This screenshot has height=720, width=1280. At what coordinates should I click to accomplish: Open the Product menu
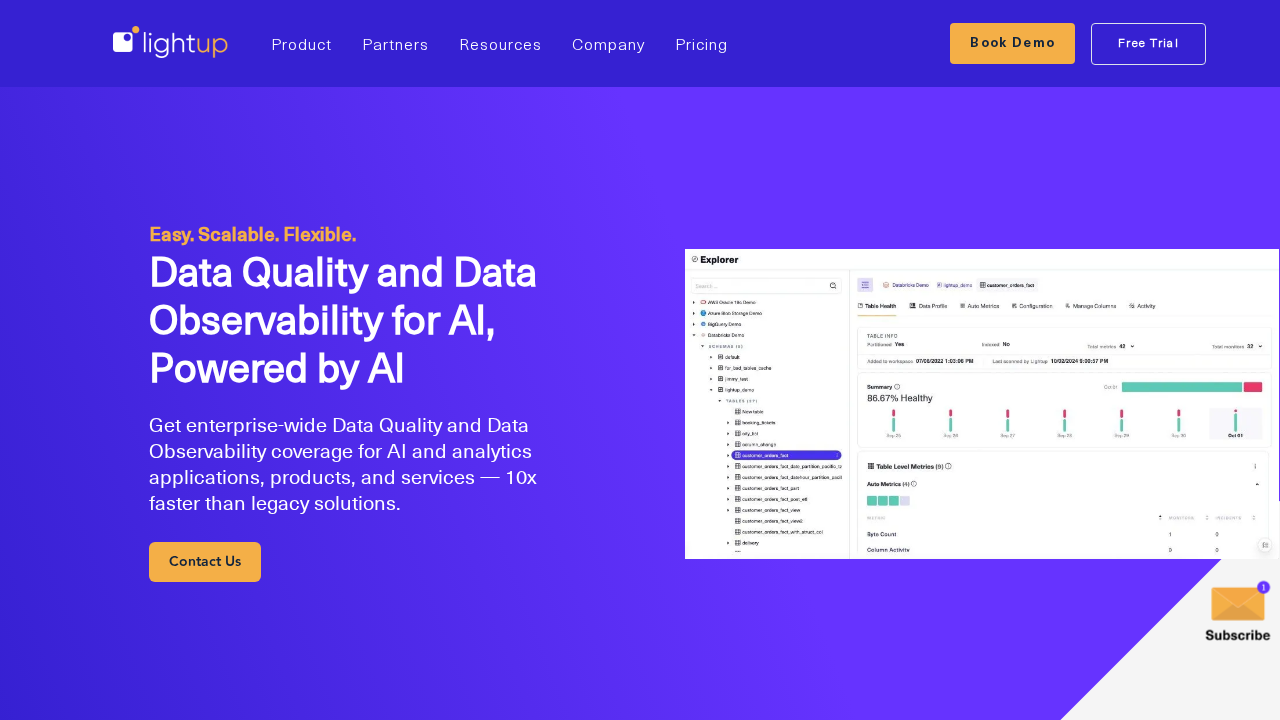(301, 45)
